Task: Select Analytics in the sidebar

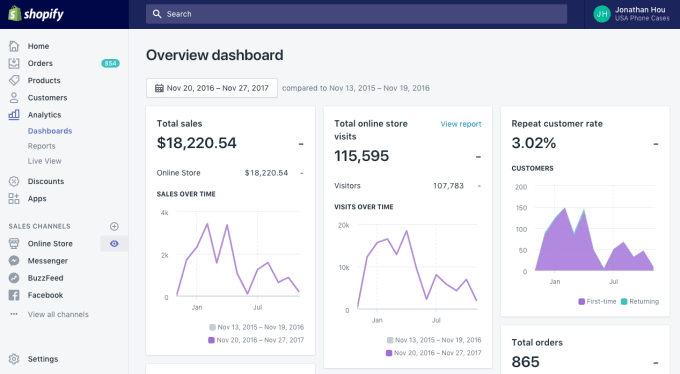Action: pos(44,115)
